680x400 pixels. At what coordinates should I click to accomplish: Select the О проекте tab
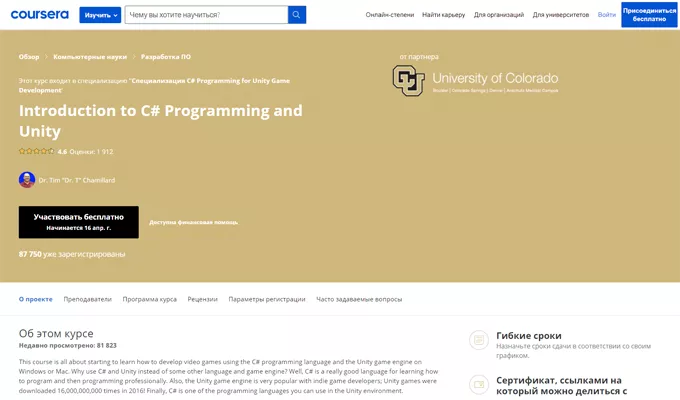tap(36, 299)
